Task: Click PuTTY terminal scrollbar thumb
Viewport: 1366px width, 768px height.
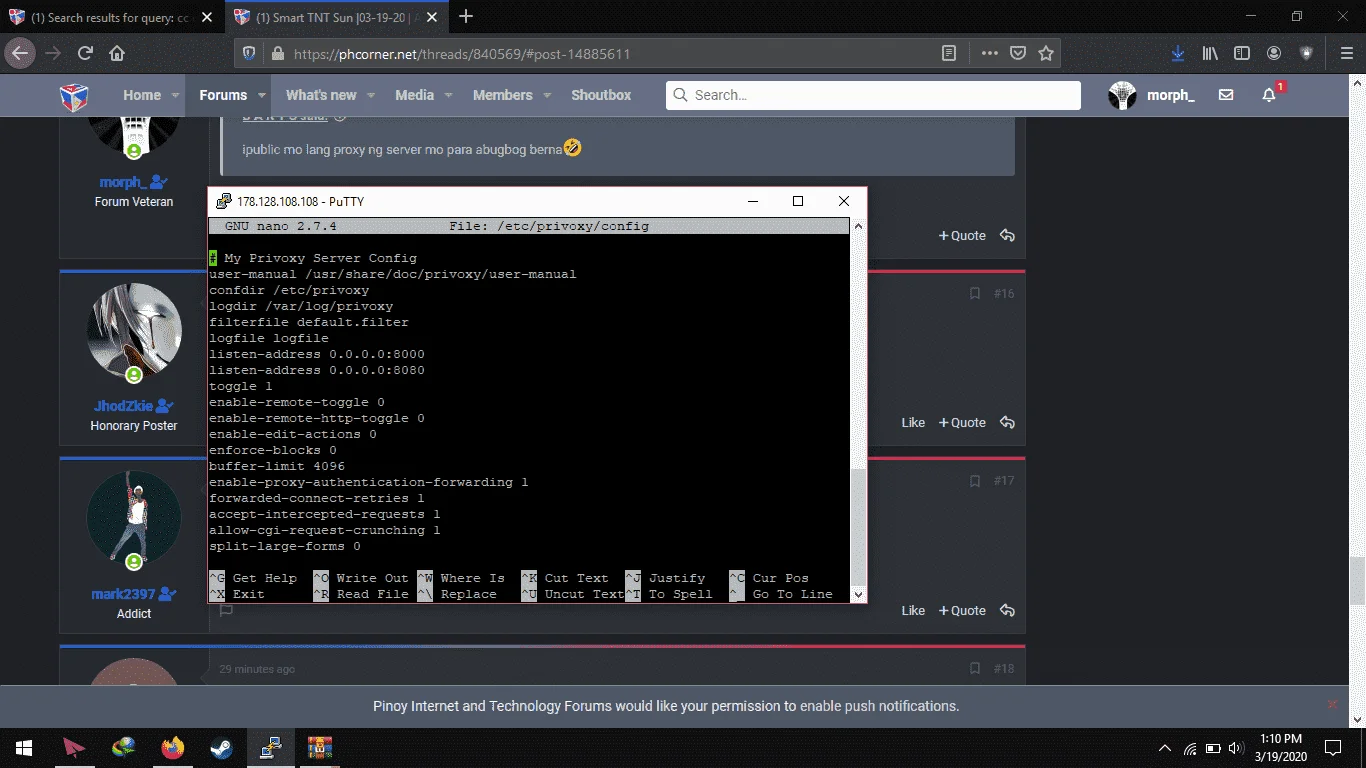Action: click(x=857, y=526)
